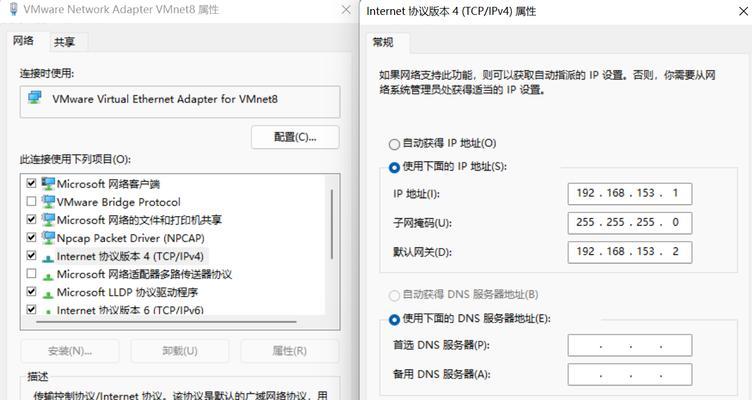752x400 pixels.
Task: Close the TCP/IPv4 属性 dialog
Action: [743, 11]
